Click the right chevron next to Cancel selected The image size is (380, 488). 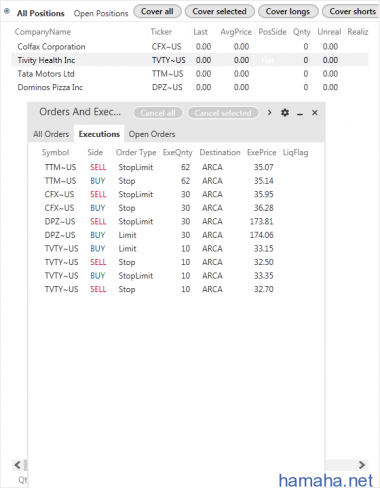click(269, 113)
